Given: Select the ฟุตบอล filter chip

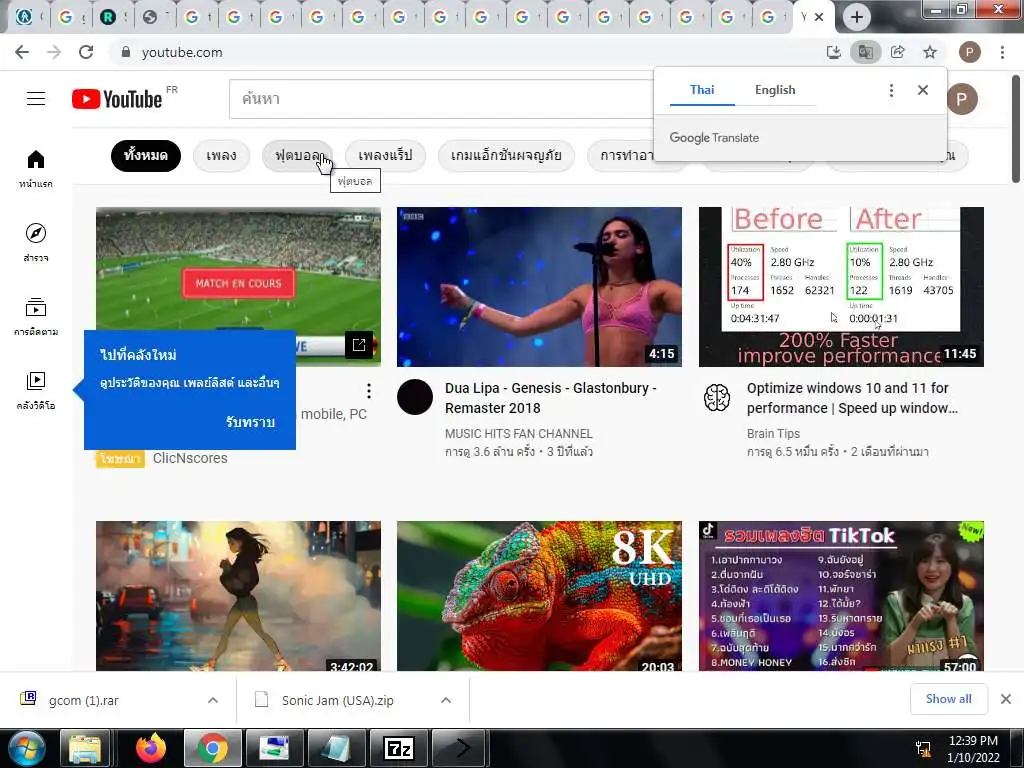Looking at the screenshot, I should [298, 156].
